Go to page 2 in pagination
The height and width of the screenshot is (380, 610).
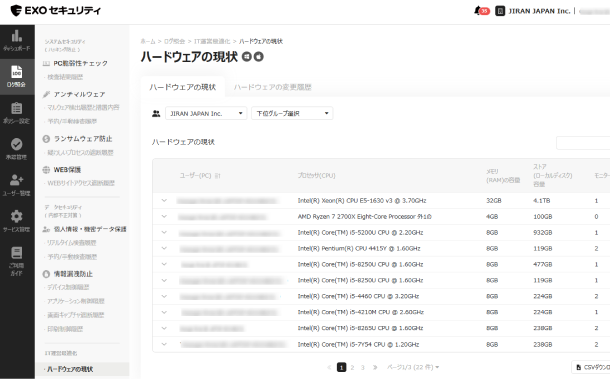click(352, 367)
